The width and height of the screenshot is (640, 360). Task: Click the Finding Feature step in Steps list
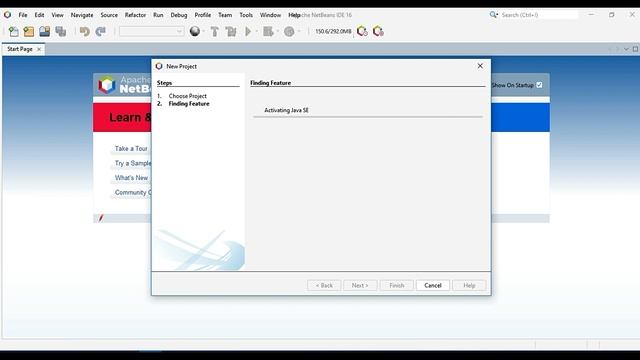point(189,104)
